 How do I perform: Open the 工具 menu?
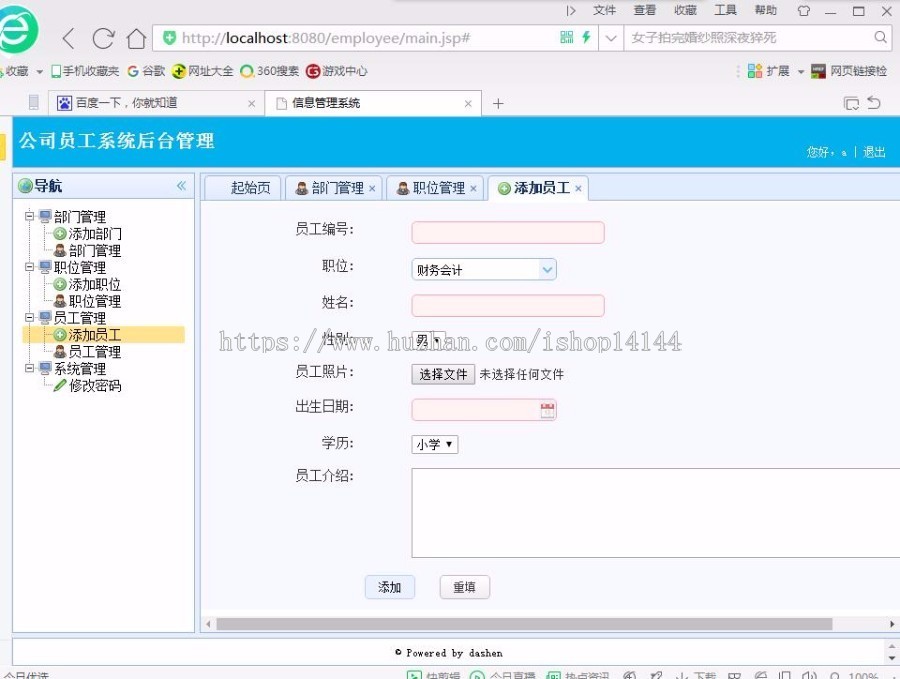click(726, 10)
